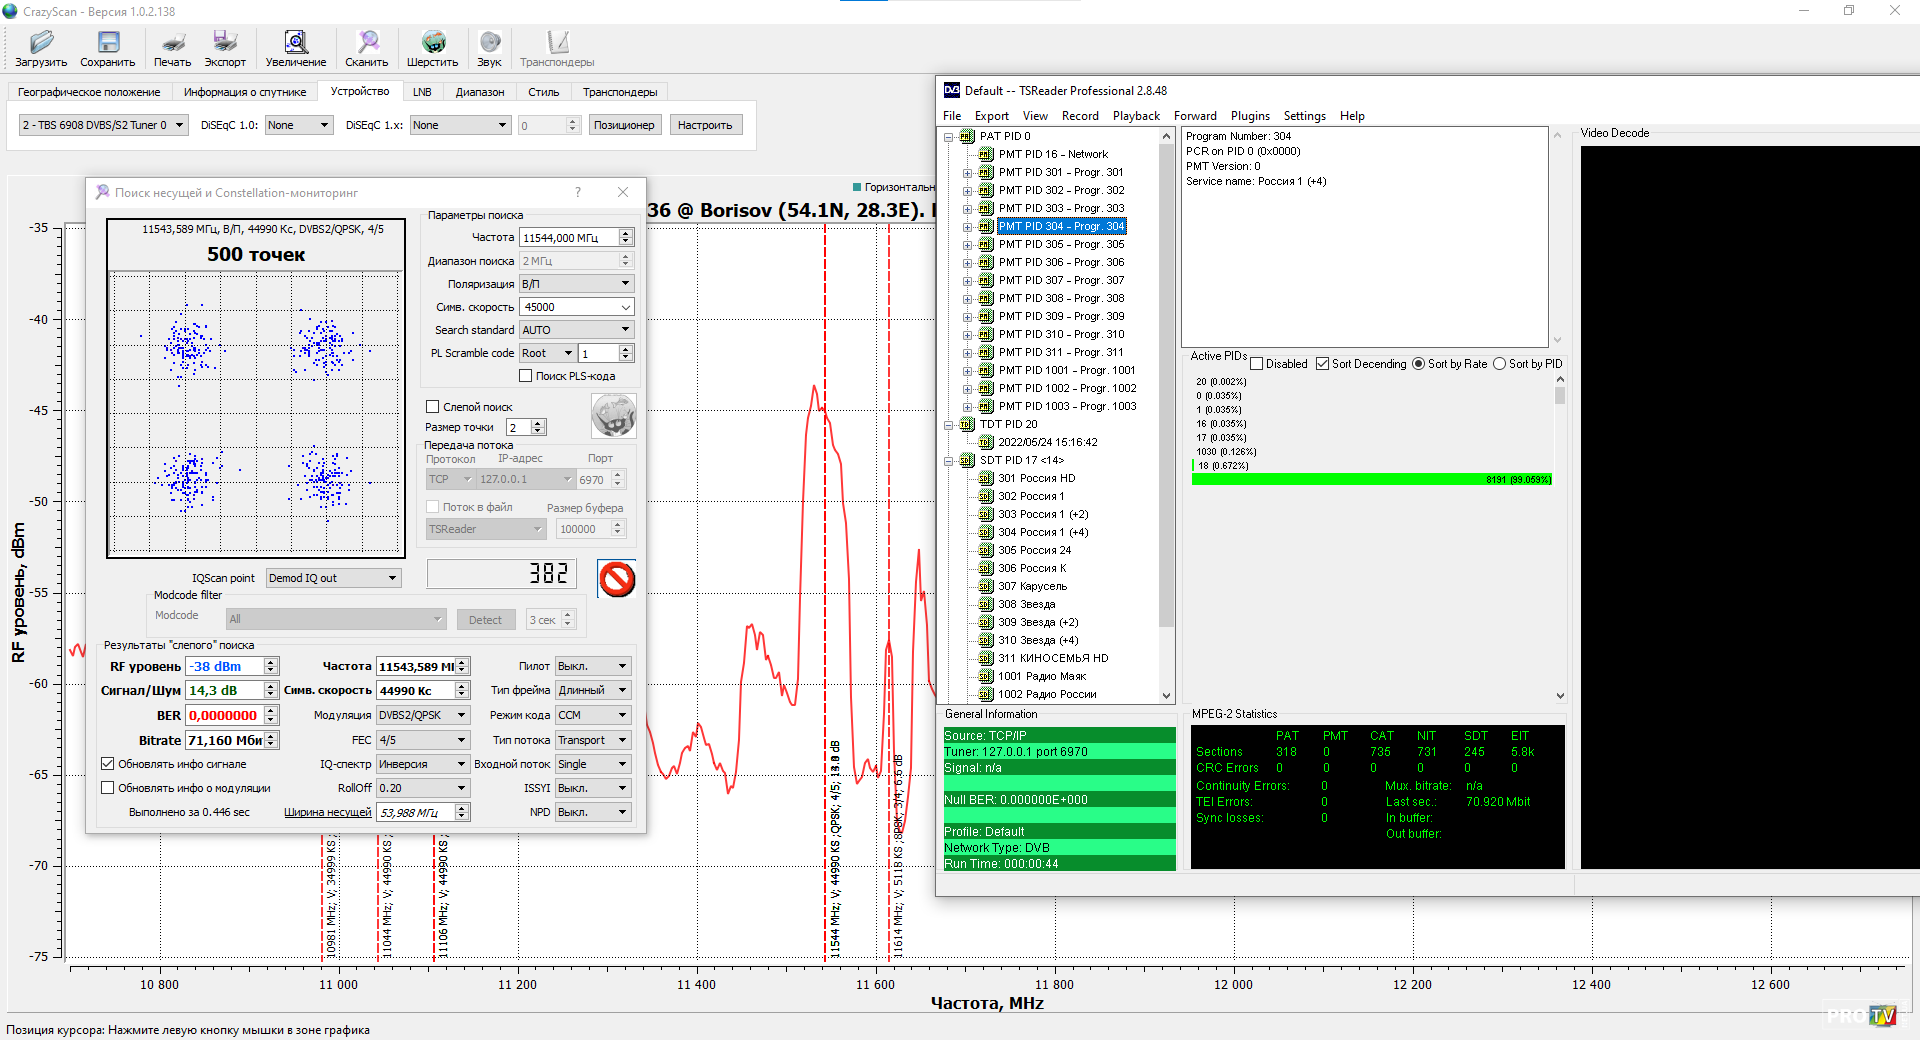Switch to the LNB tab
Viewport: 1920px width, 1040px height.
coord(422,92)
